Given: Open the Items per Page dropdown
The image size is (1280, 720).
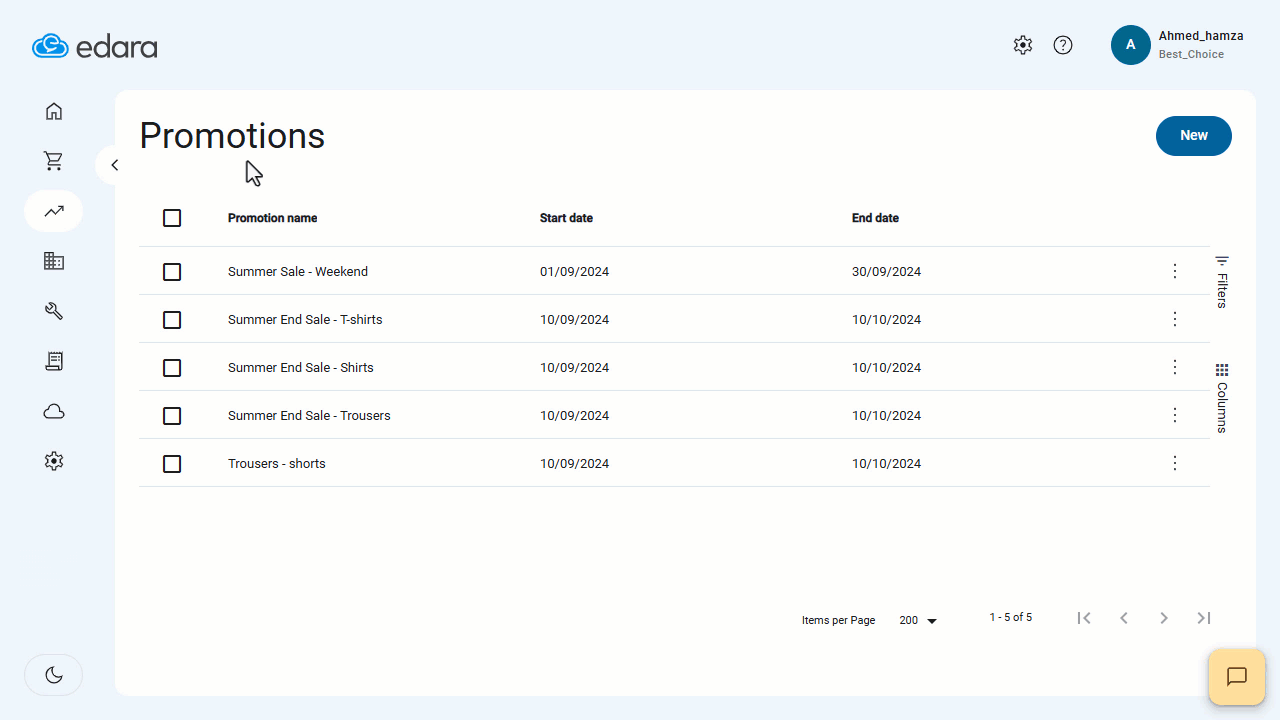Looking at the screenshot, I should (x=918, y=621).
